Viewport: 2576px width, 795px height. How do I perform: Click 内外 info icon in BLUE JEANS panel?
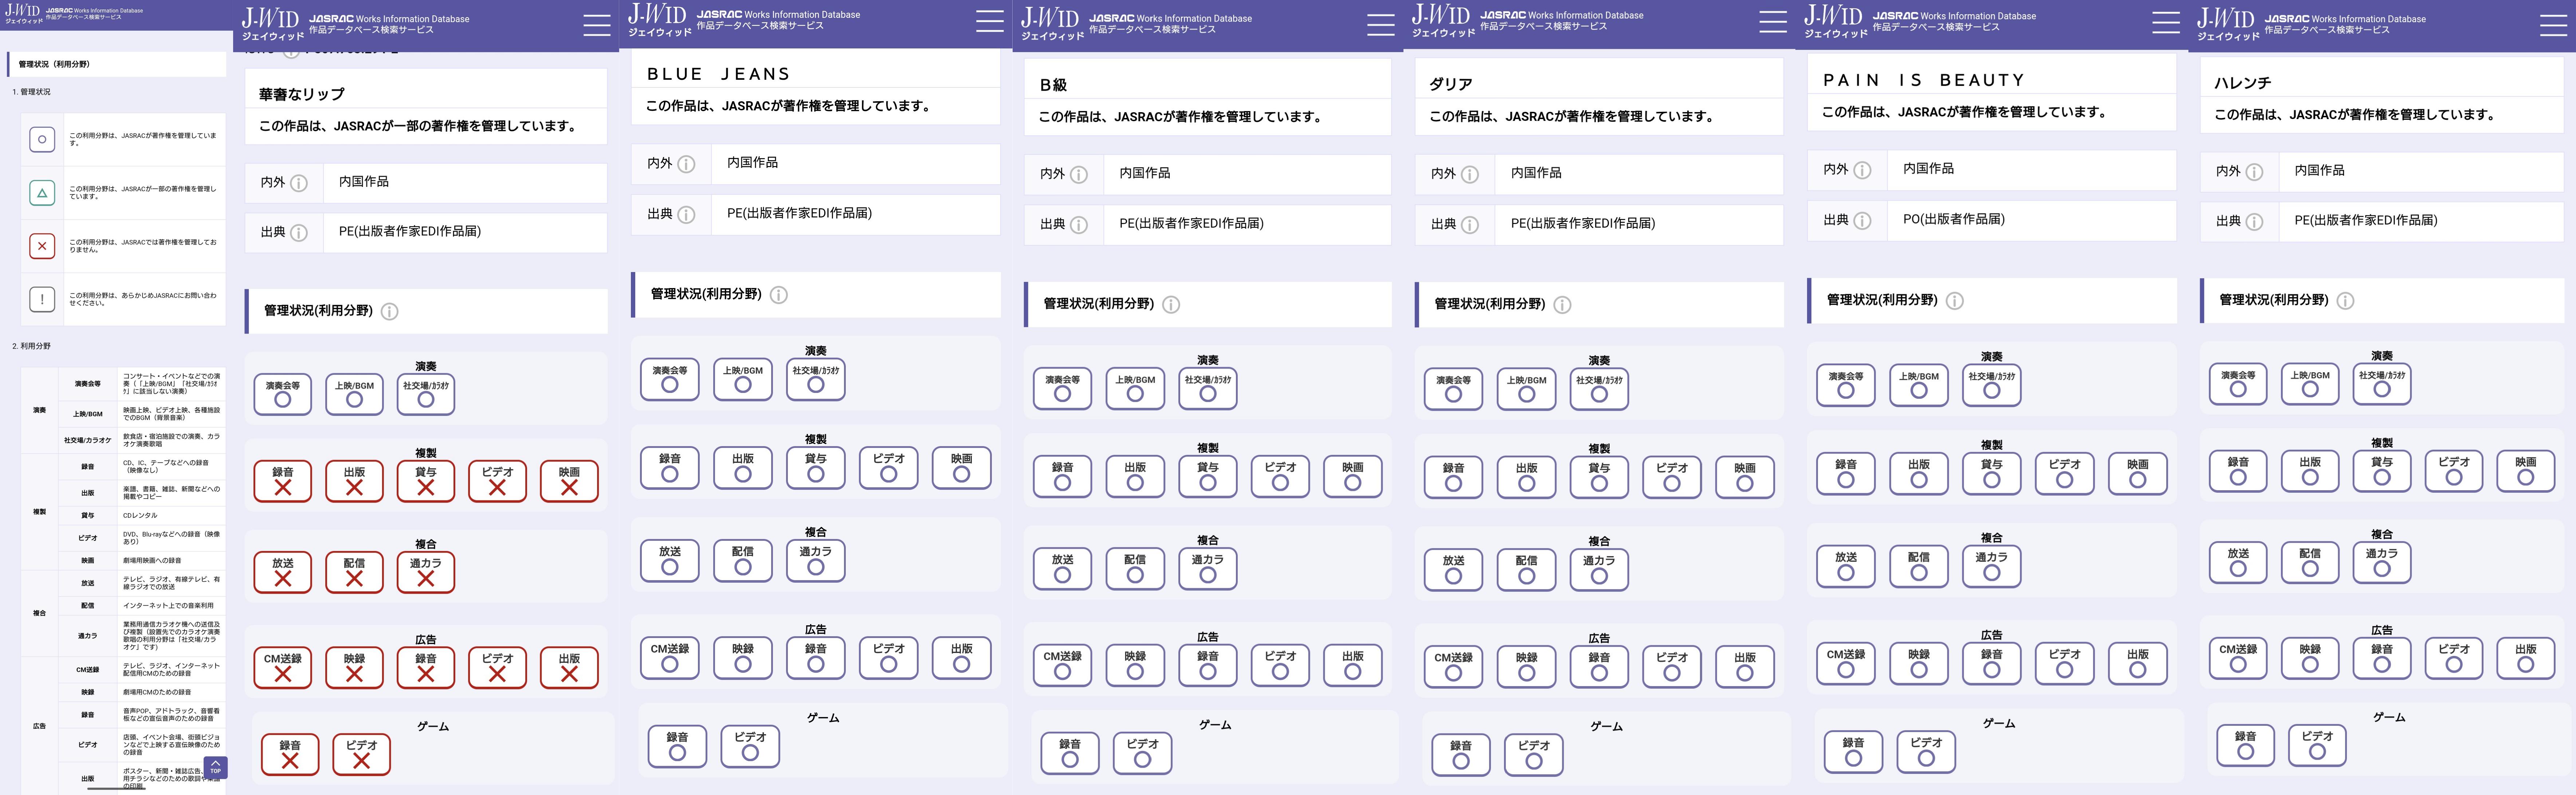(x=686, y=164)
